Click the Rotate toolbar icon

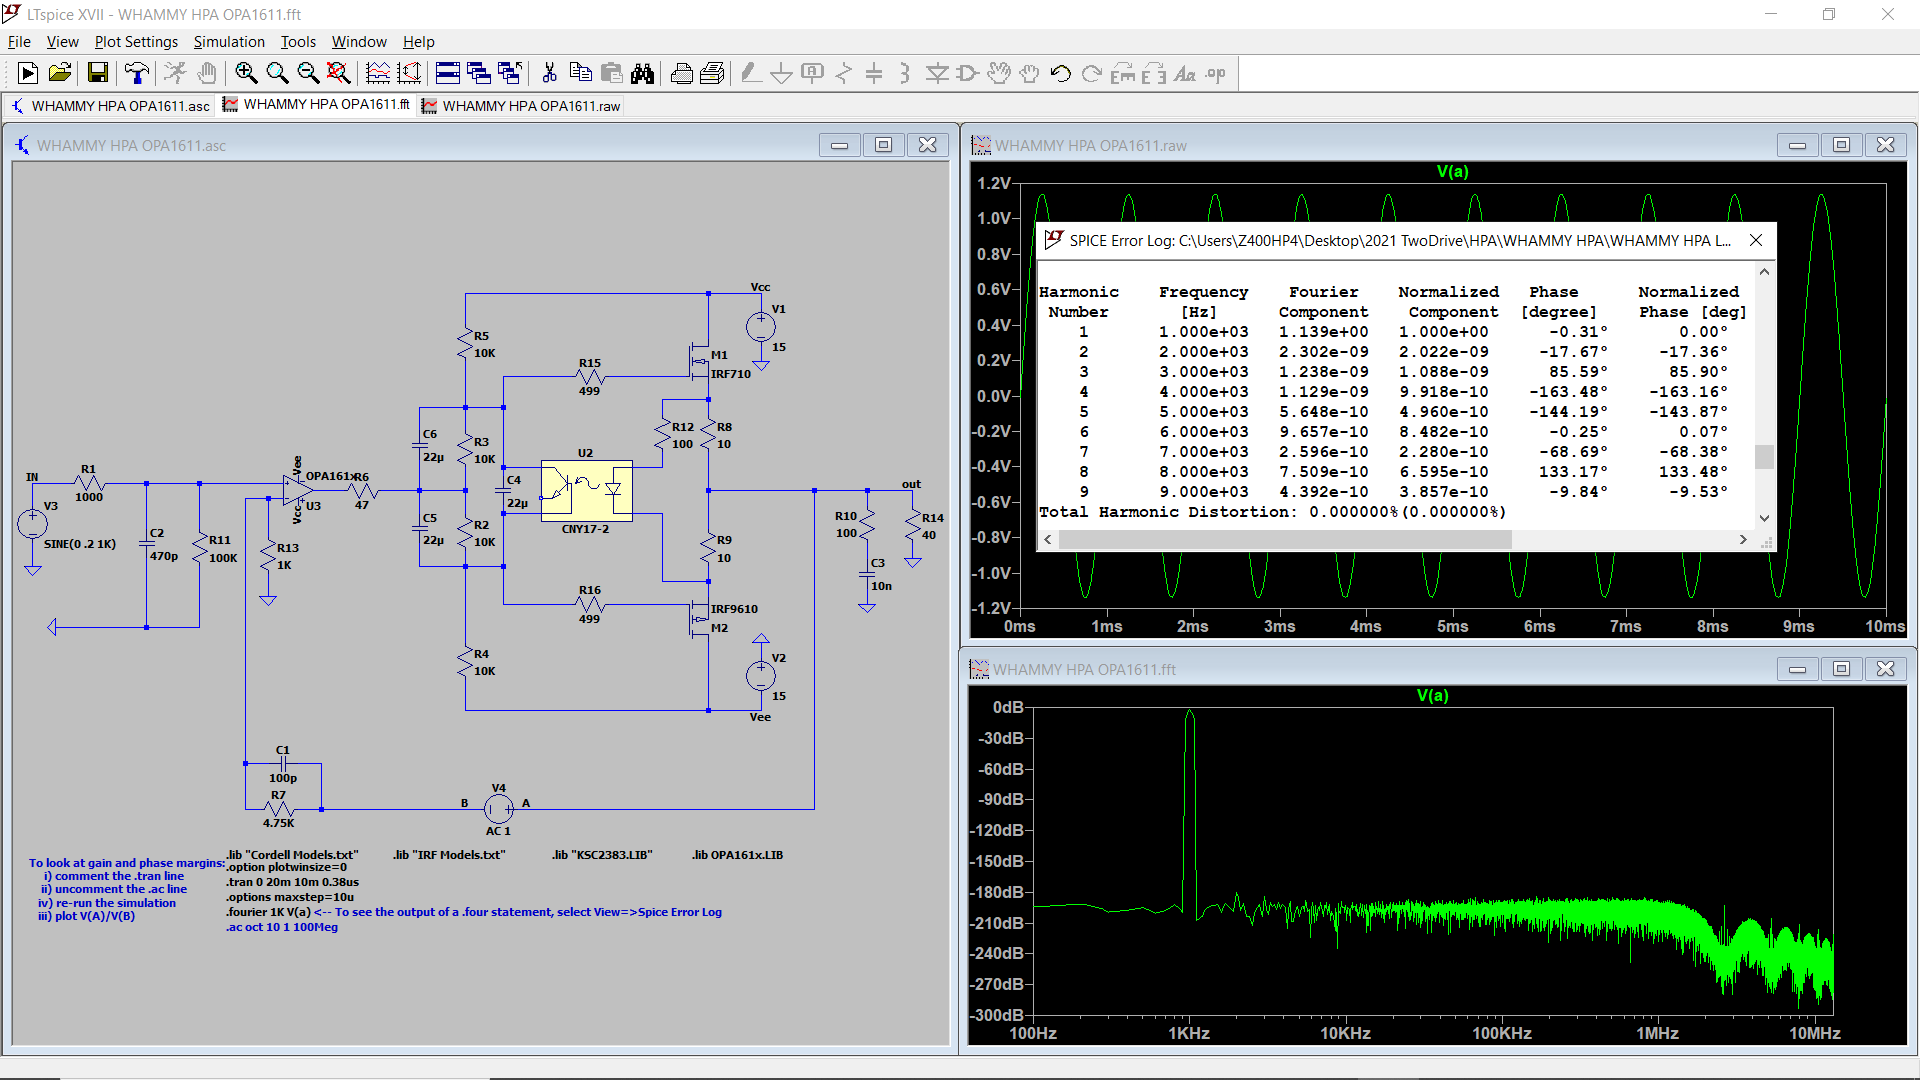(1122, 73)
